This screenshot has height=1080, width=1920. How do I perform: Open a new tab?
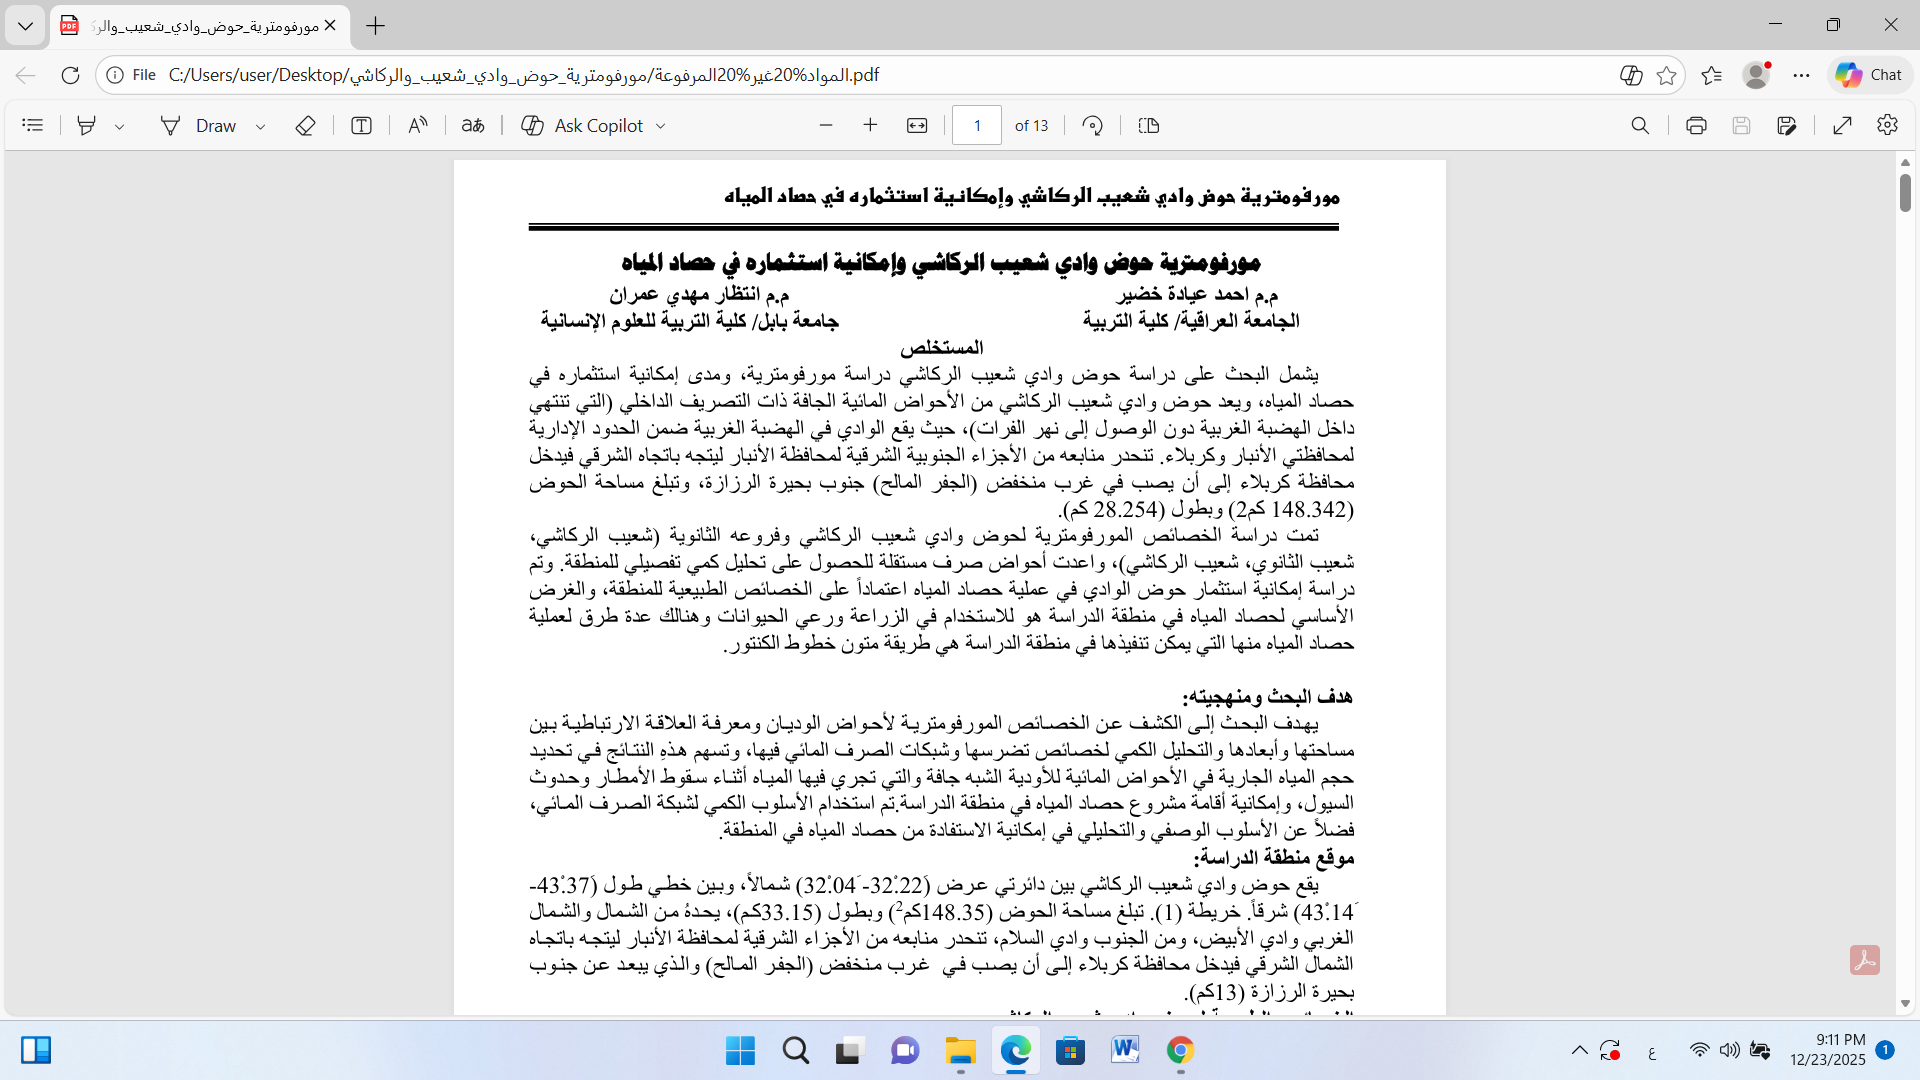[x=376, y=26]
